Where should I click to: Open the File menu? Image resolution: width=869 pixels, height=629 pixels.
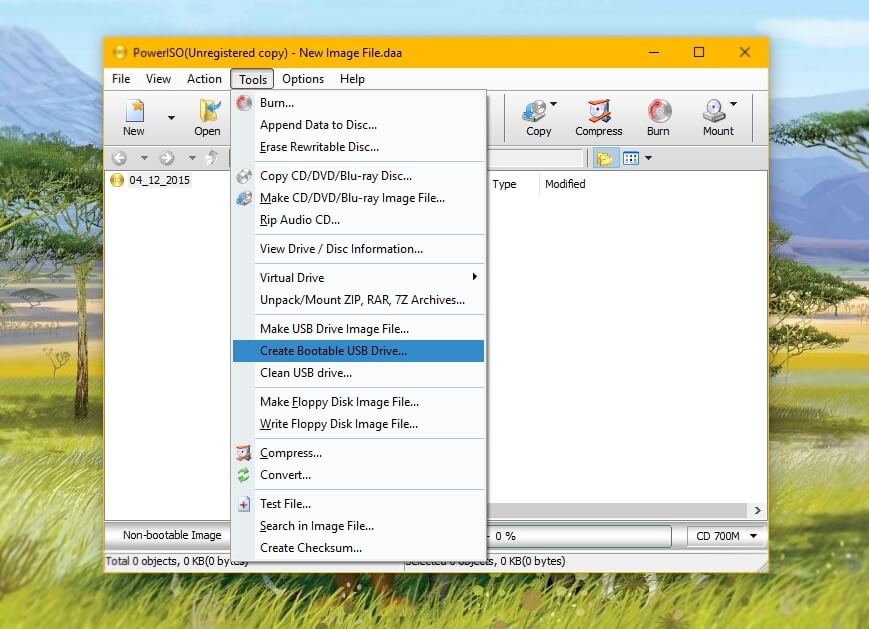[121, 79]
